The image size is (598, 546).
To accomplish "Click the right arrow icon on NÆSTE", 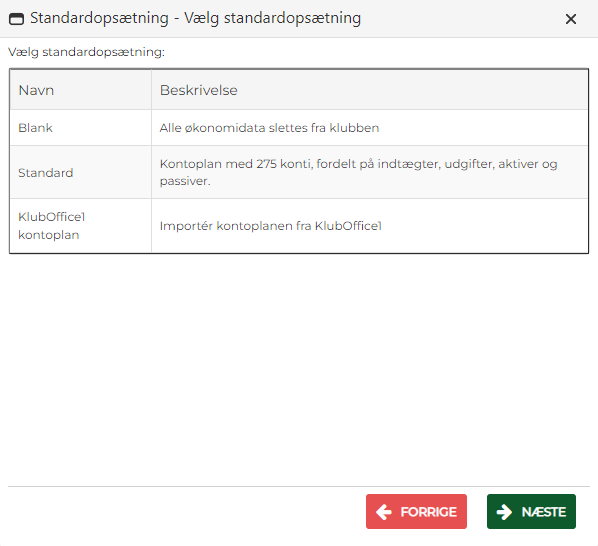I will coord(504,512).
